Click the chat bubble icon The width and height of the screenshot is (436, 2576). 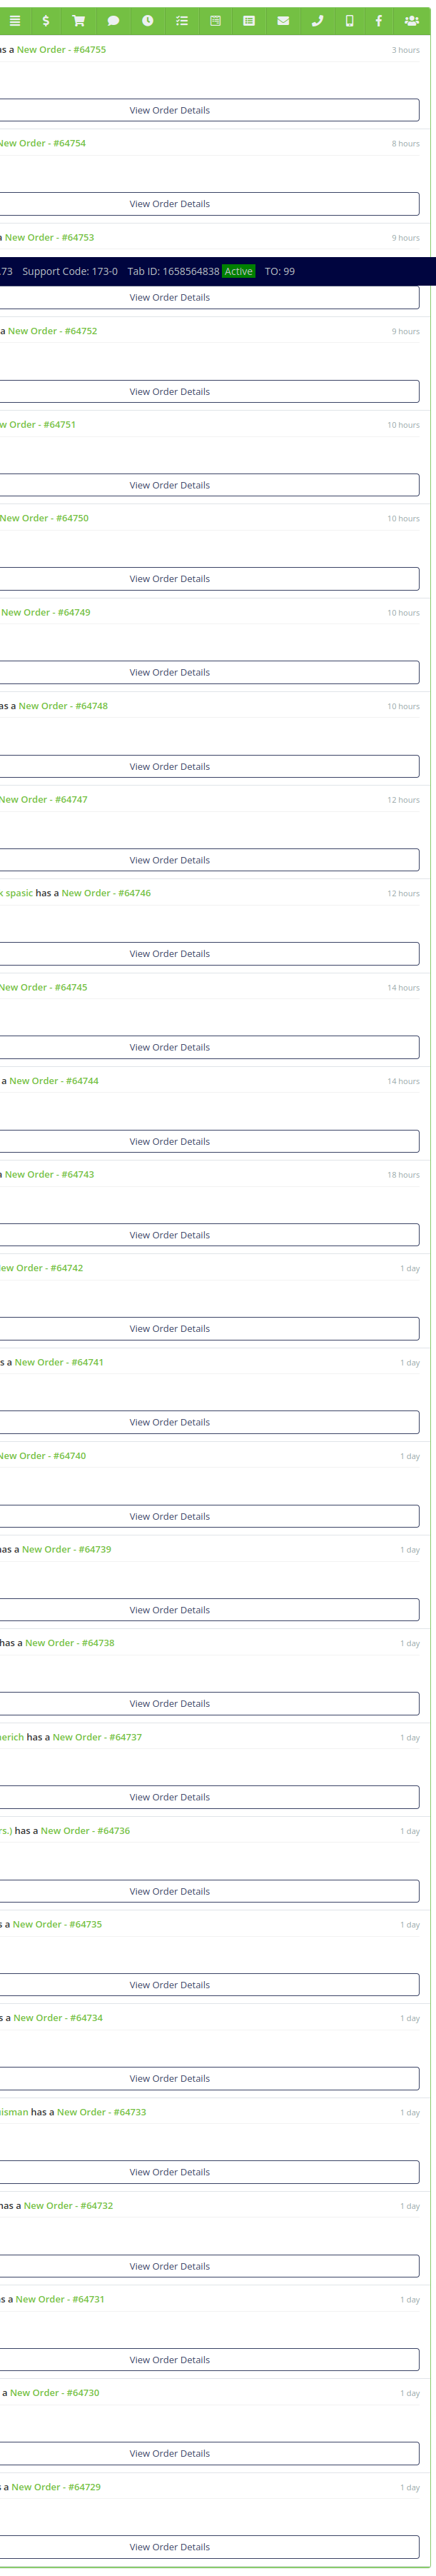coord(113,20)
